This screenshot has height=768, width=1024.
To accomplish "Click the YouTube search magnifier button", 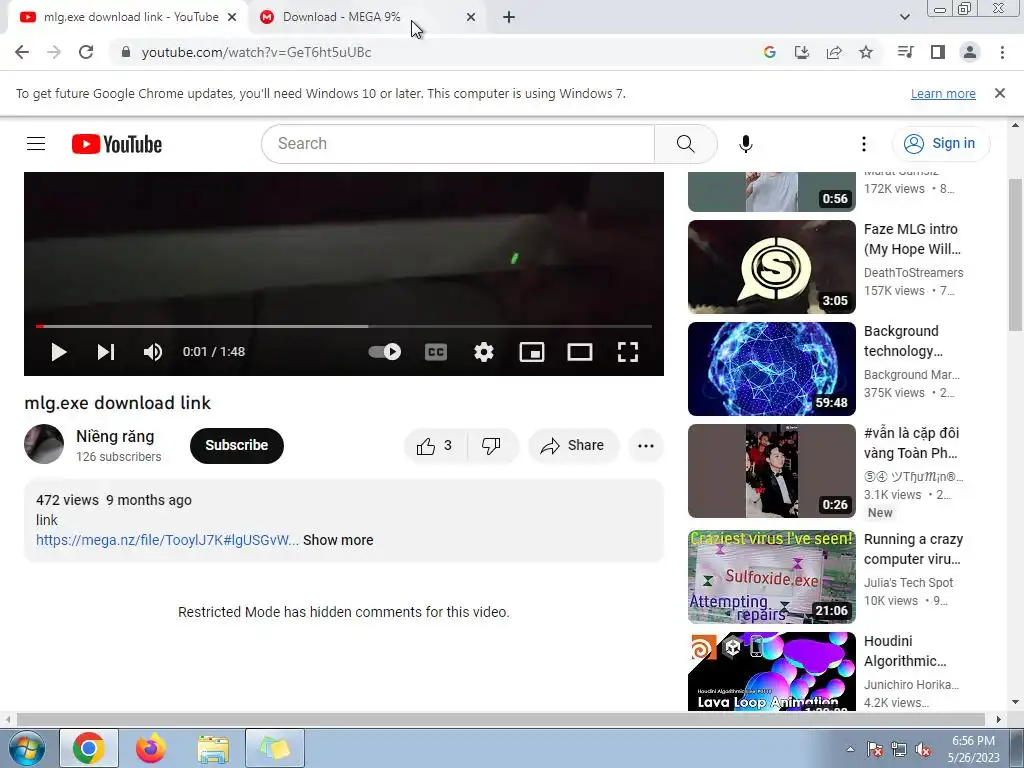I will coord(686,144).
